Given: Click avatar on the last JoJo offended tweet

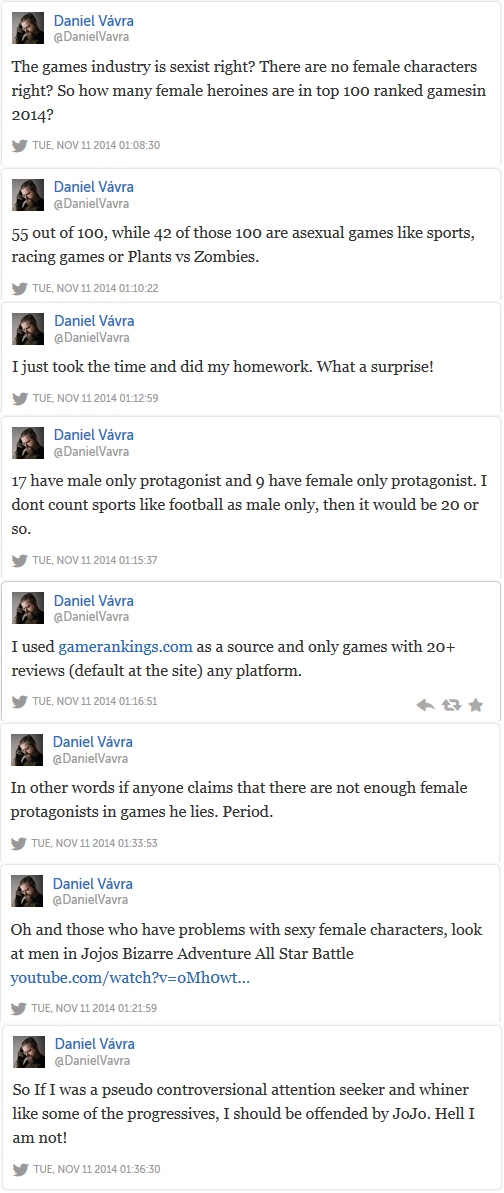Looking at the screenshot, I should [x=29, y=1051].
